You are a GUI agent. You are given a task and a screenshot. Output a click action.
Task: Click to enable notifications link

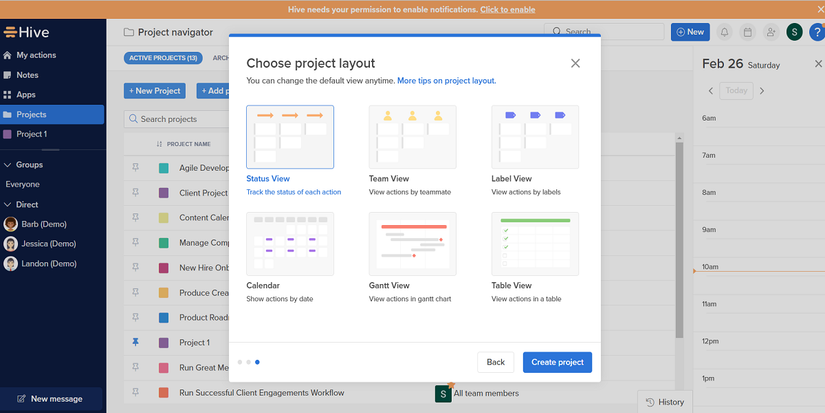tap(507, 9)
